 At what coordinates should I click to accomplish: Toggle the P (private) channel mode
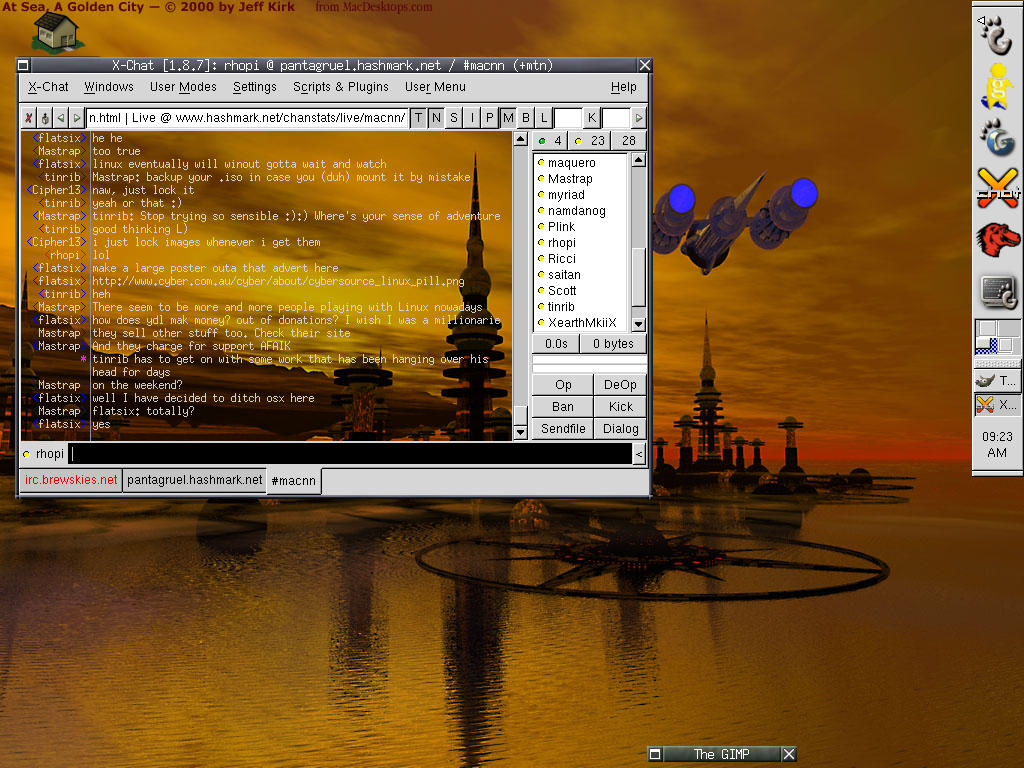click(x=490, y=118)
